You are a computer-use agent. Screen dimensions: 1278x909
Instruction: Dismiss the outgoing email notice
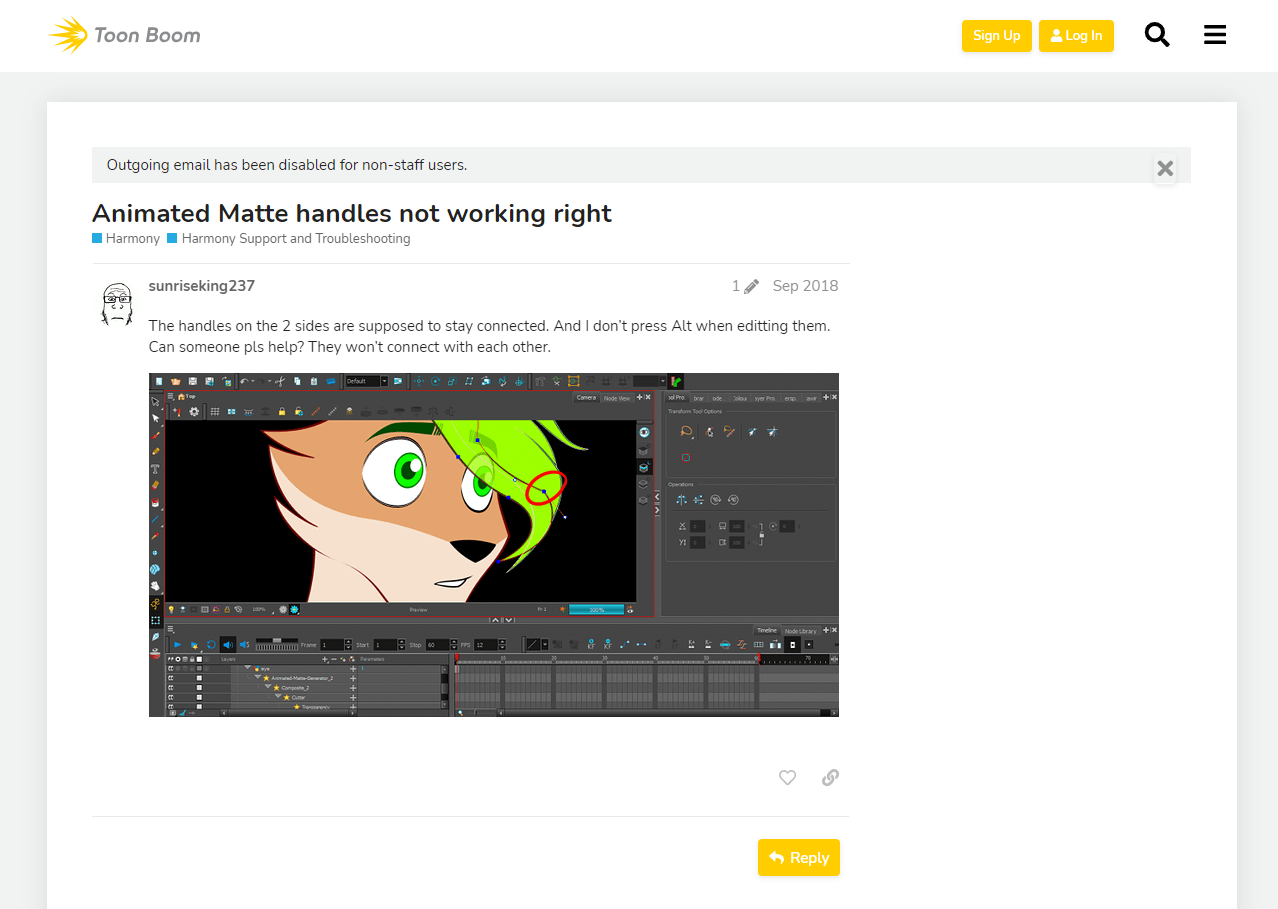pos(1164,168)
